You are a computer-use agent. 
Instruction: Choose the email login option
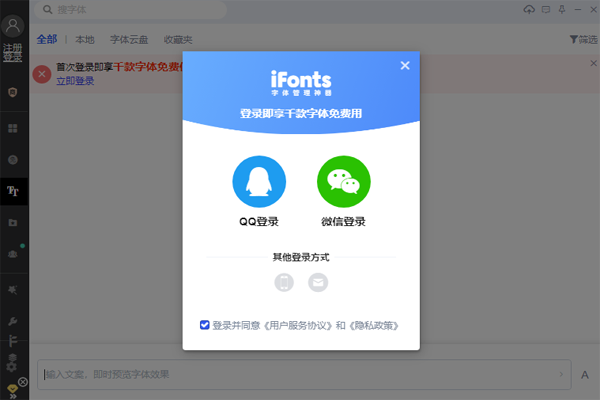pyautogui.click(x=318, y=282)
